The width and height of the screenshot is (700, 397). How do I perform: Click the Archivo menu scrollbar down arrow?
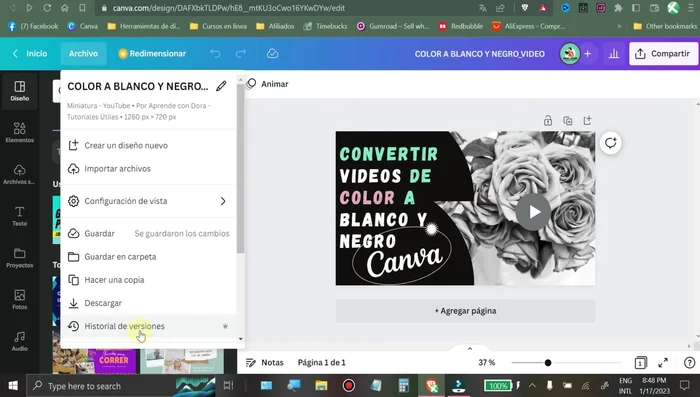point(241,339)
